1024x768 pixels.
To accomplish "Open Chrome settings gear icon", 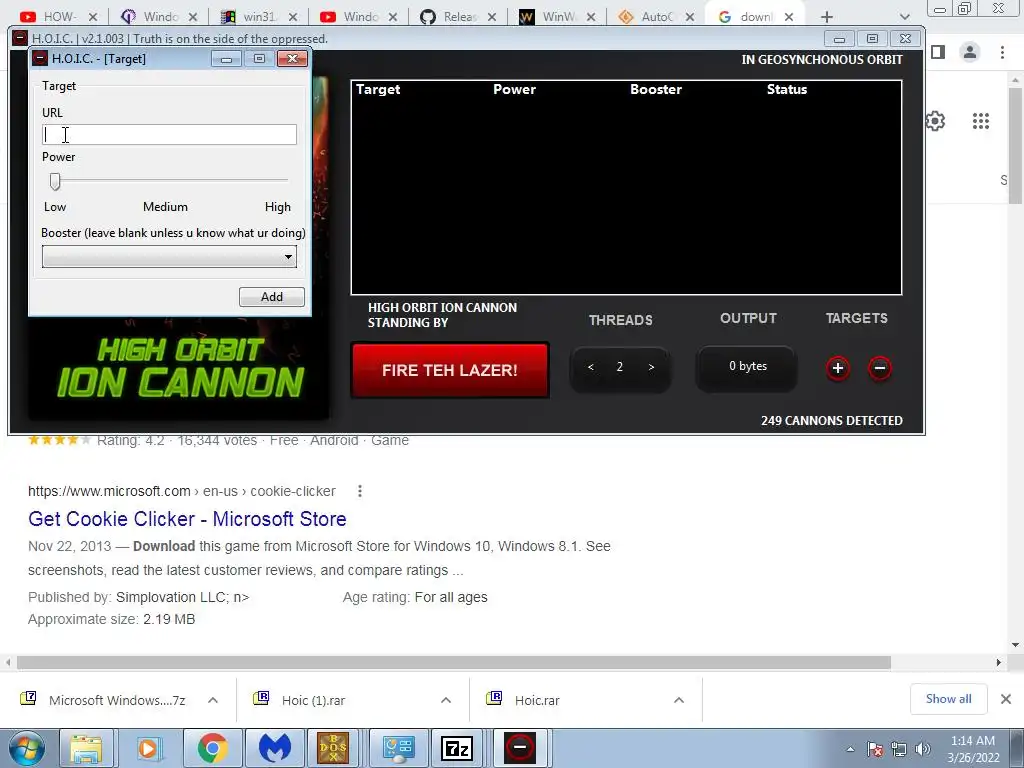I will (935, 121).
